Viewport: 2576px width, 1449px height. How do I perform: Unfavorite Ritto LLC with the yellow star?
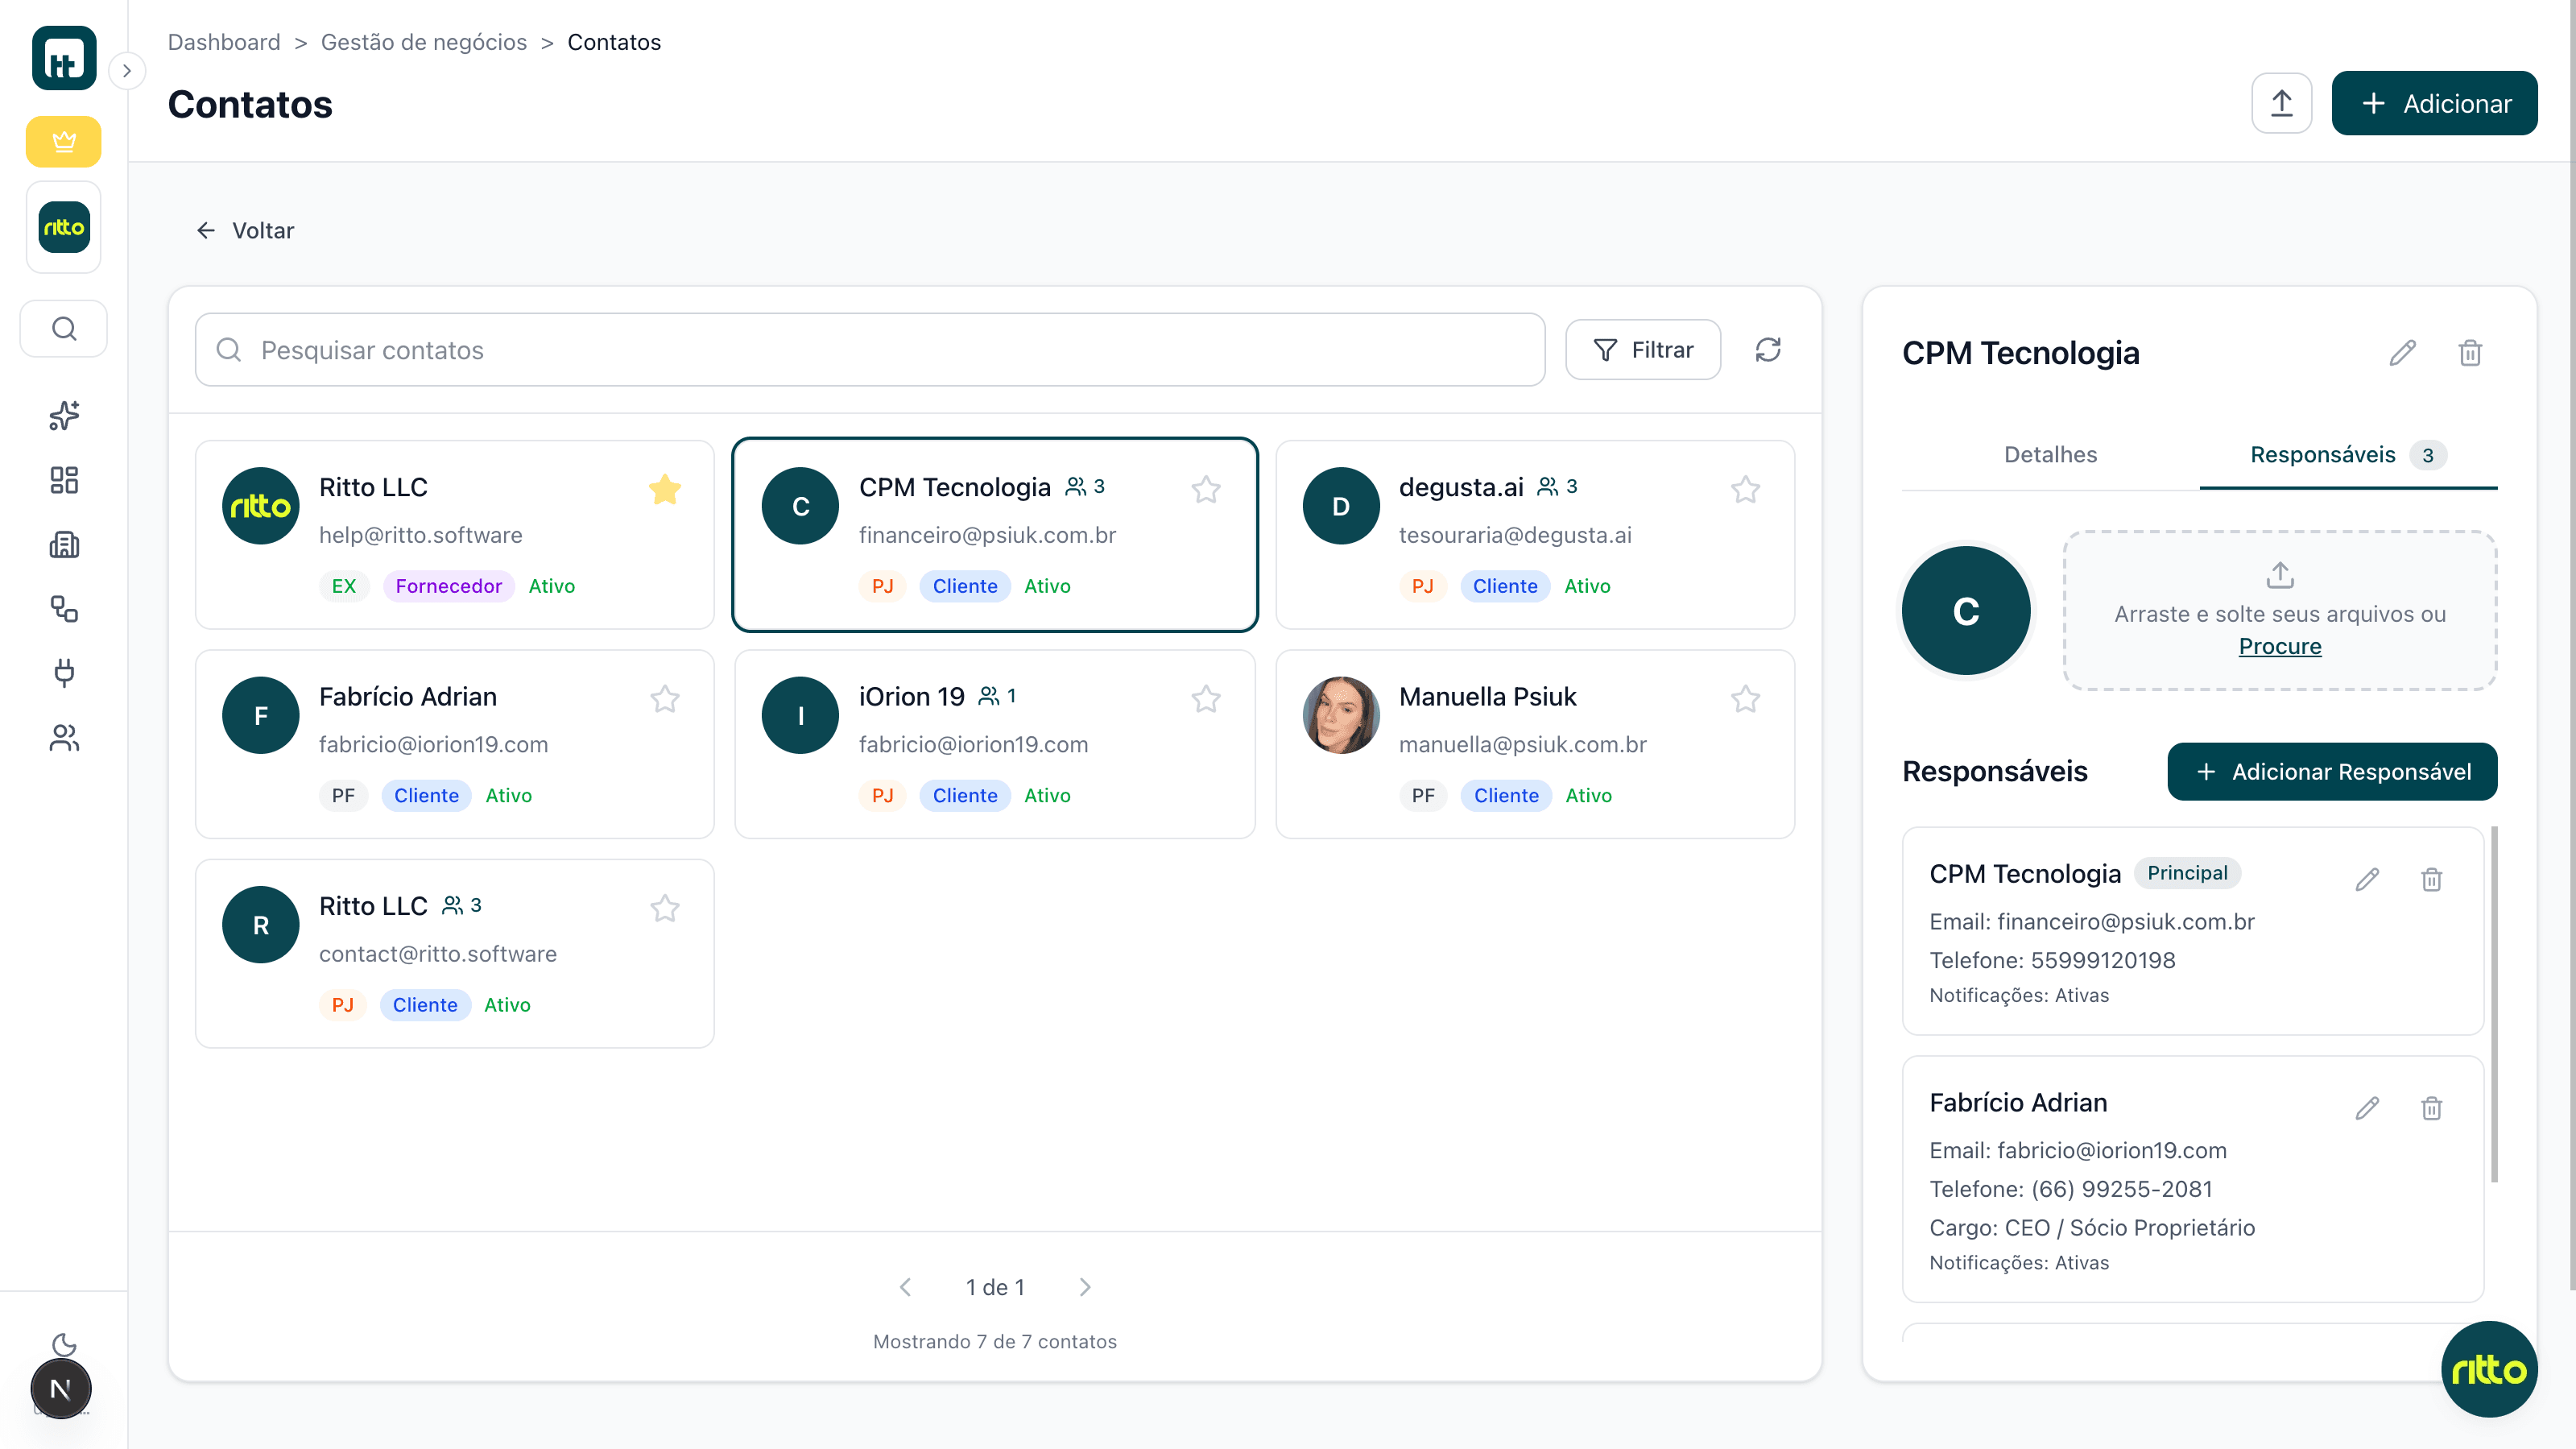pyautogui.click(x=664, y=490)
